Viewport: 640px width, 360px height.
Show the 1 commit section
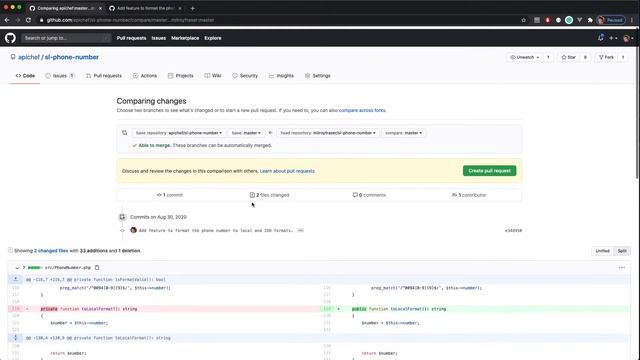pyautogui.click(x=170, y=195)
